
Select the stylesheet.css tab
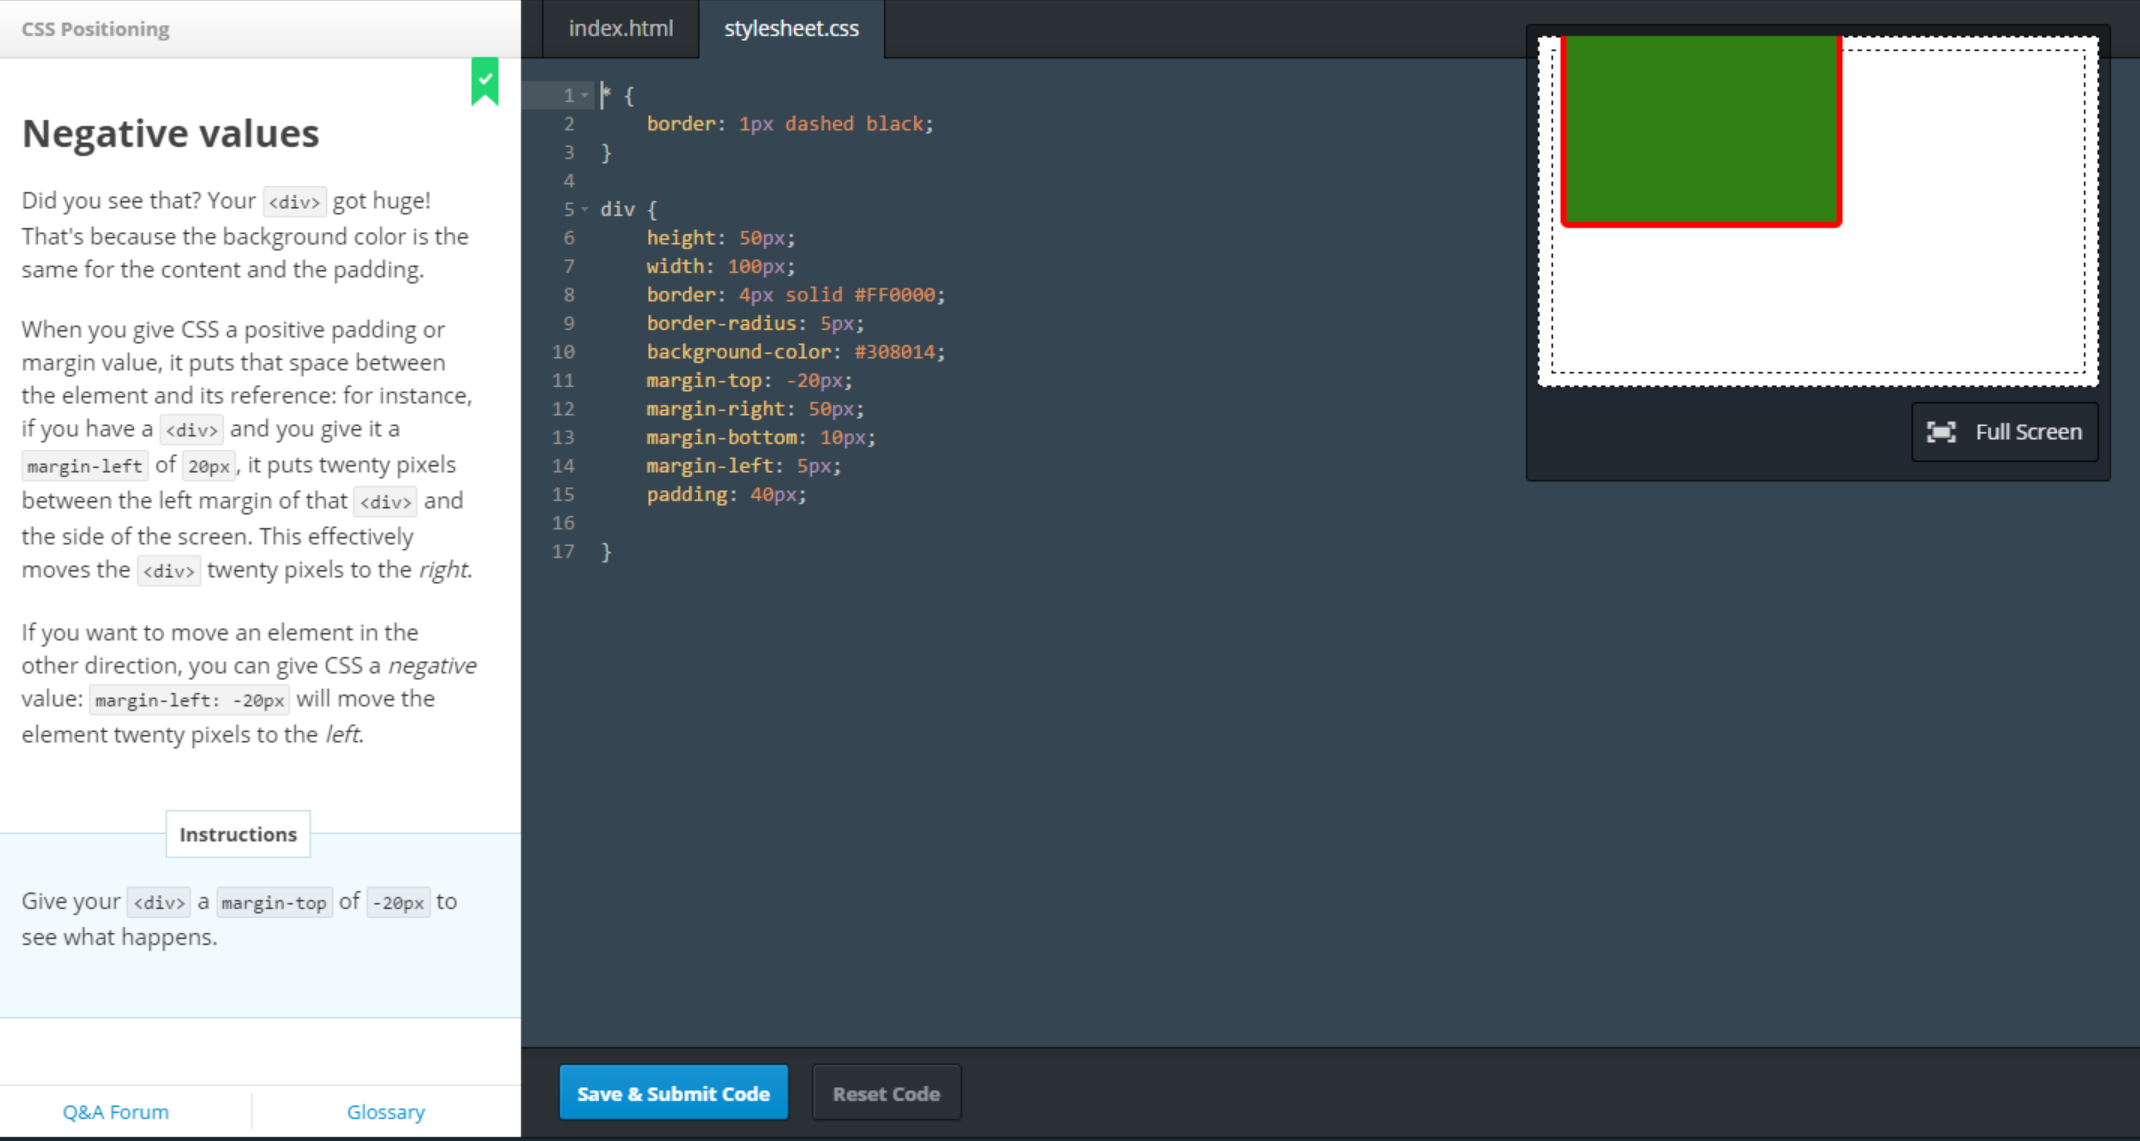791,28
